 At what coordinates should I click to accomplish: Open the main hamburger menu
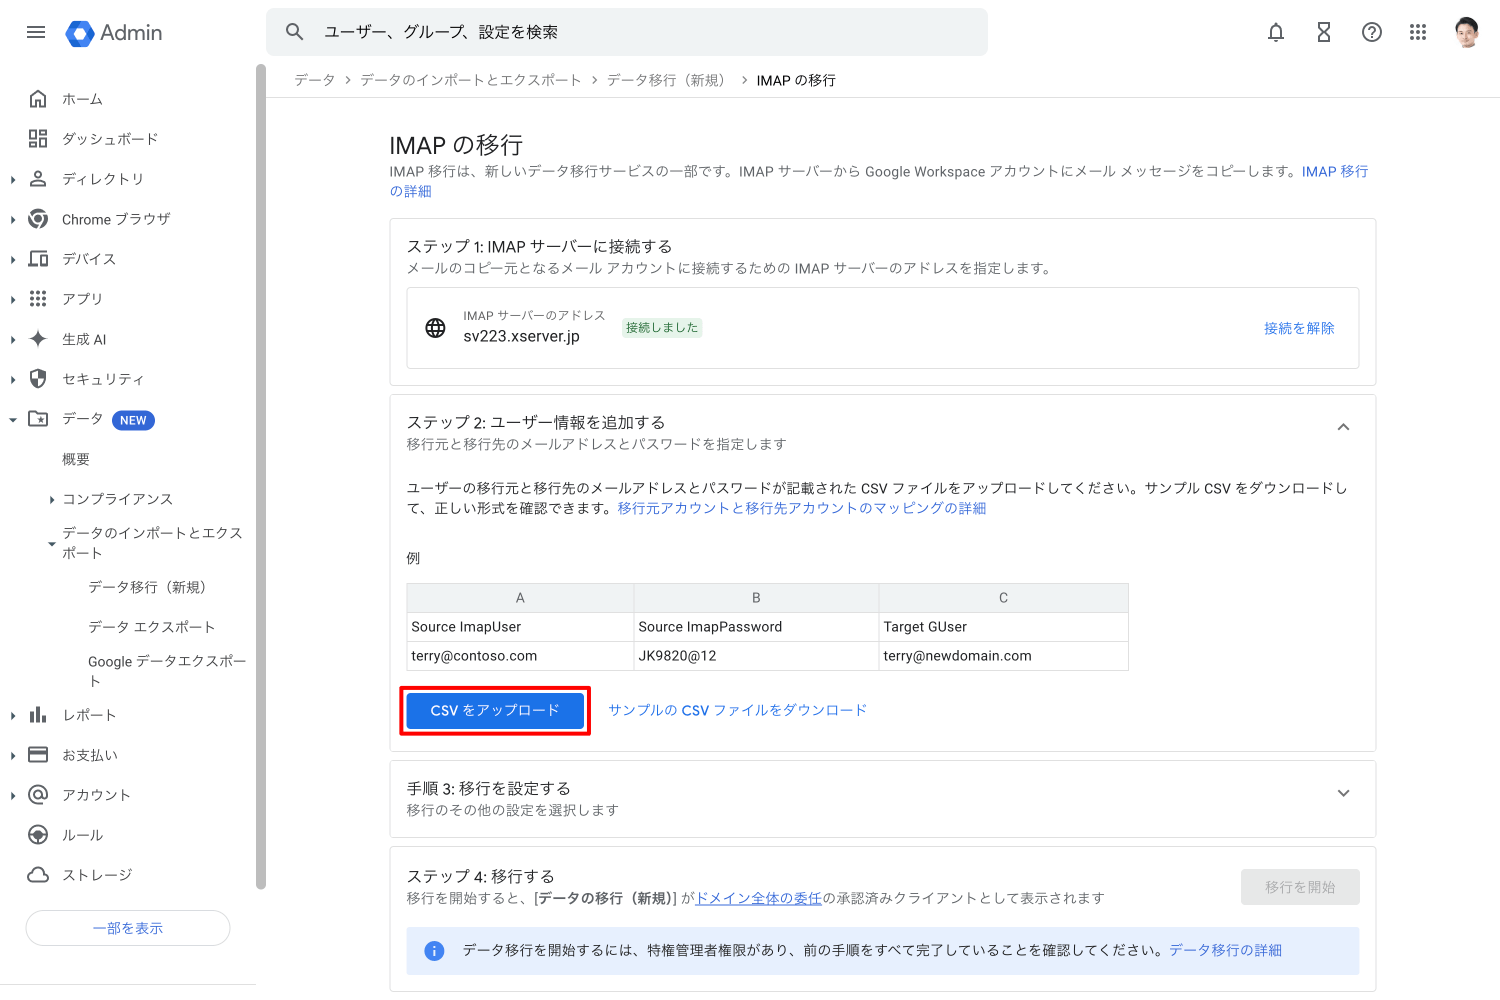[x=36, y=32]
